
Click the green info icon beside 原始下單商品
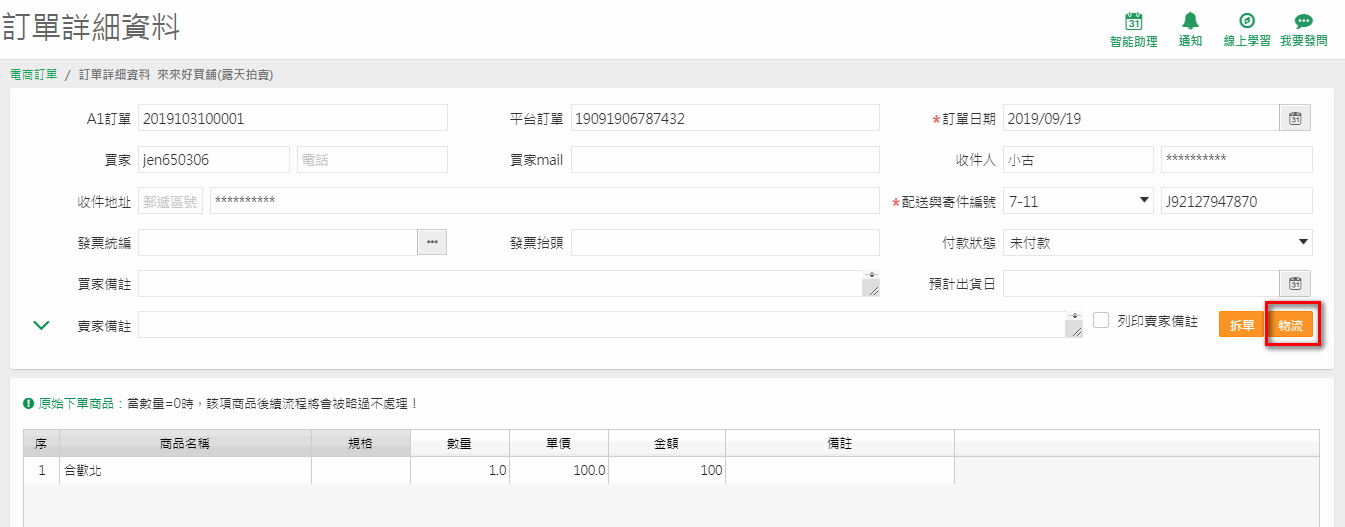click(x=28, y=404)
